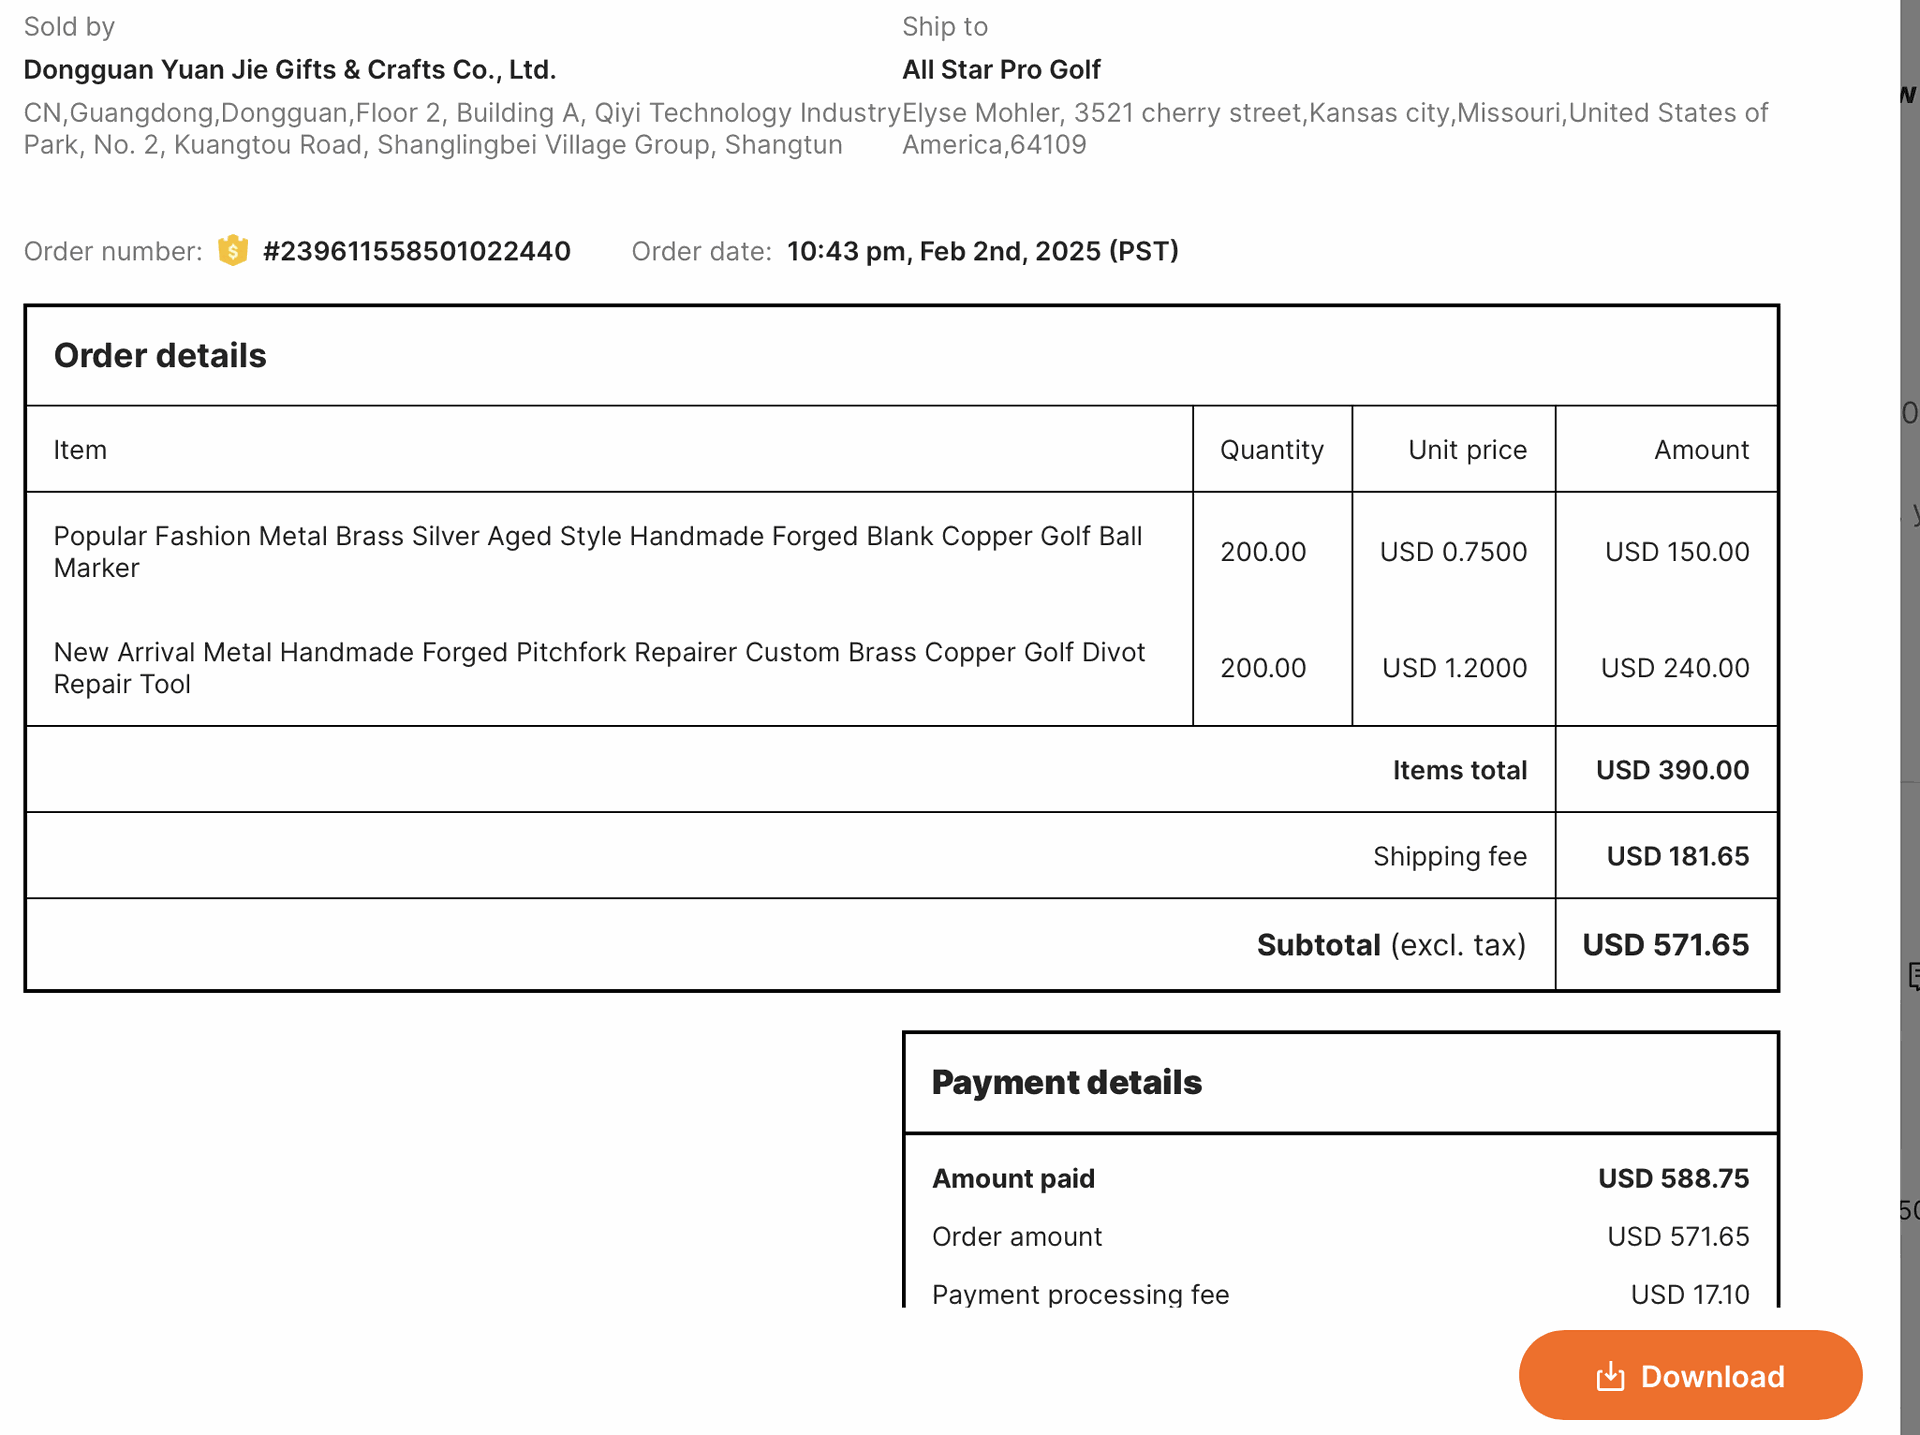Click the Amount paid USD 588.75 value
The height and width of the screenshot is (1435, 1920).
(1673, 1179)
